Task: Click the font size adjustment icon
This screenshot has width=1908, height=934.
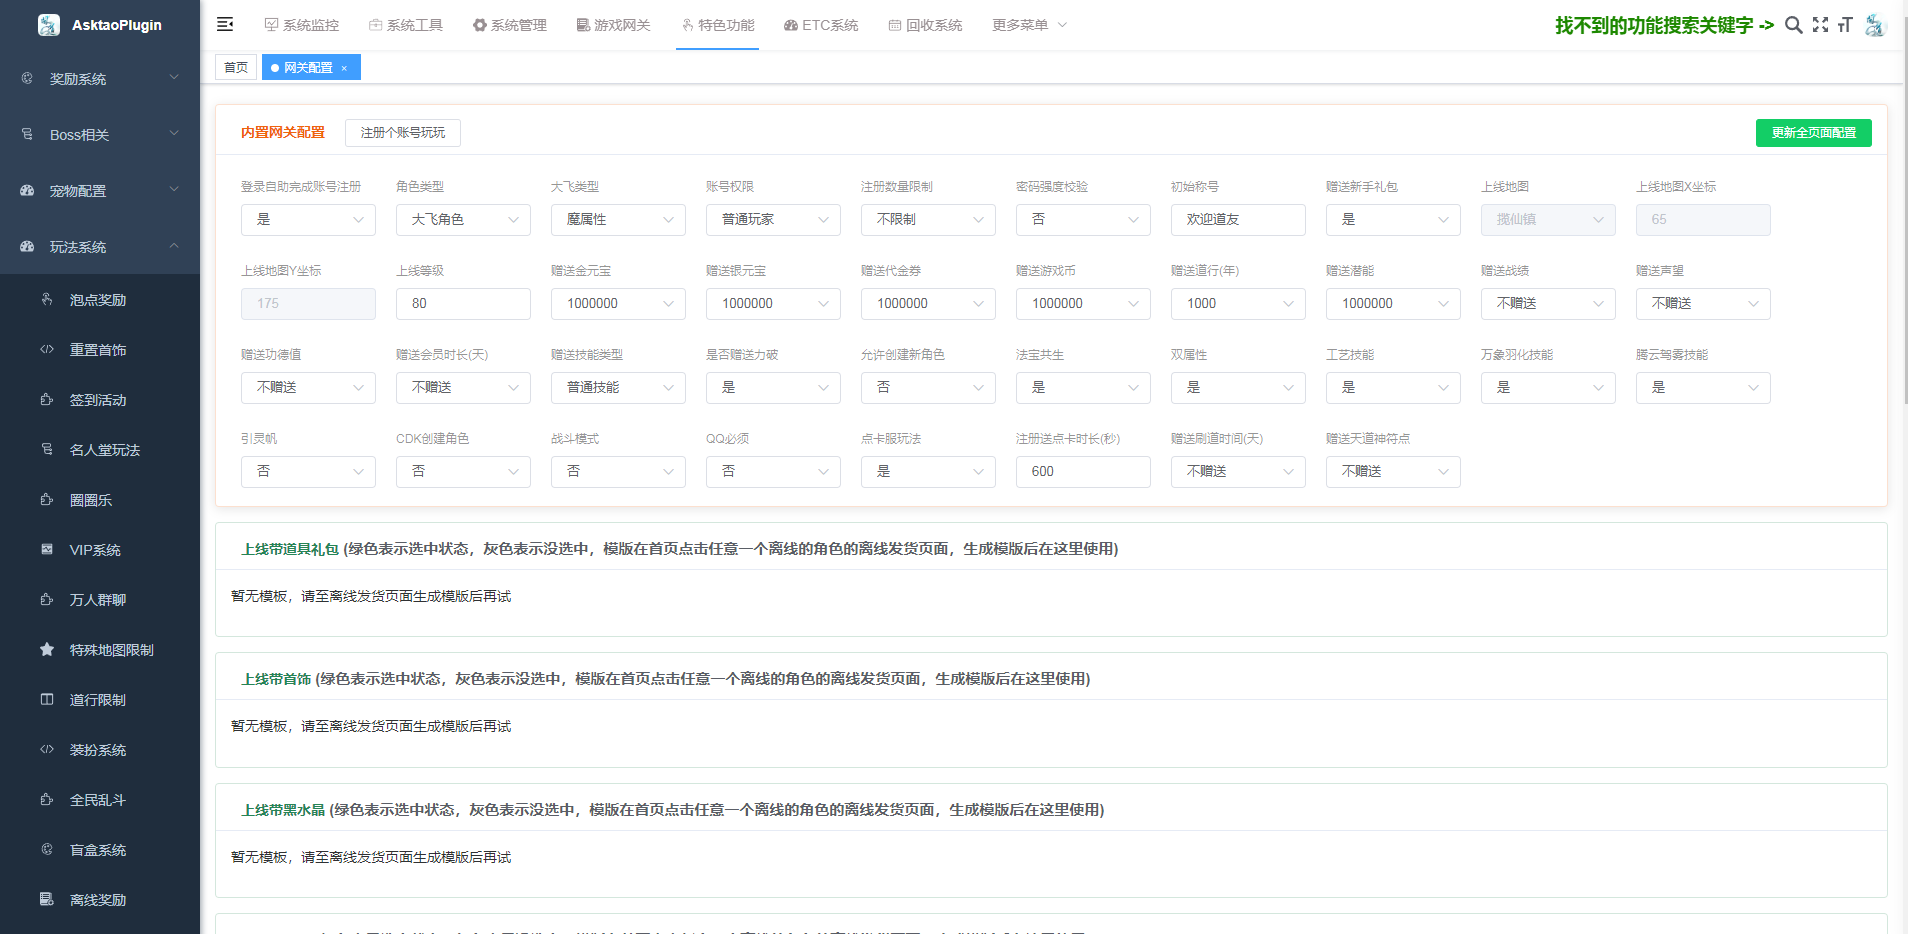Action: [1845, 25]
